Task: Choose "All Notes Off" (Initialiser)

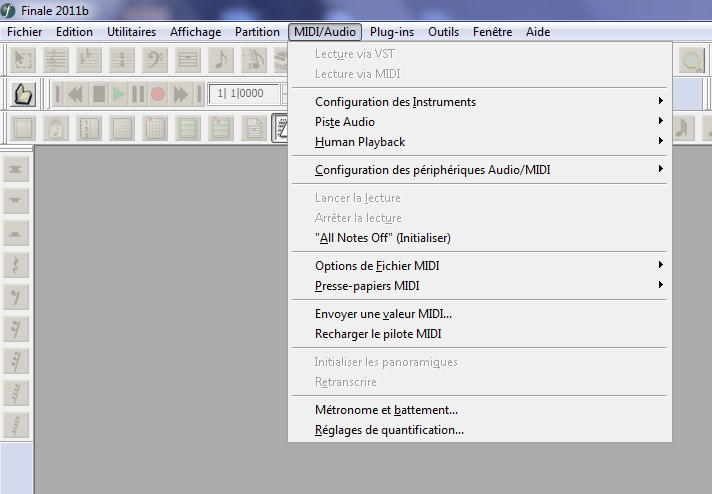Action: pyautogui.click(x=480, y=237)
